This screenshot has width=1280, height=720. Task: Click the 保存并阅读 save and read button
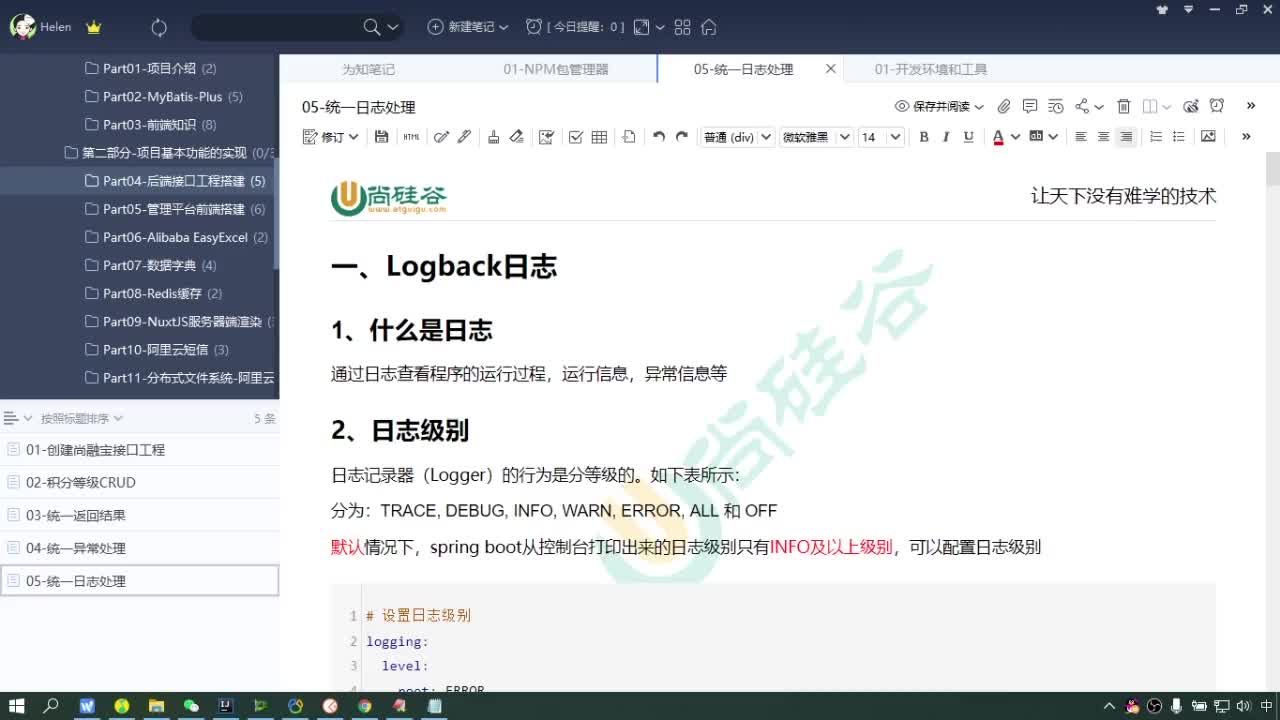[932, 106]
